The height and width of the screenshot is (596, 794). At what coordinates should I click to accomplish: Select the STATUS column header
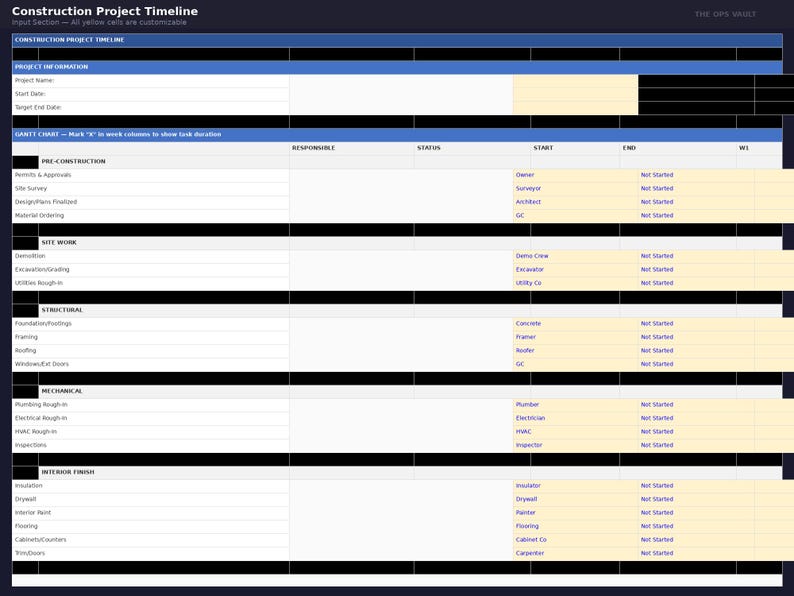(472, 148)
